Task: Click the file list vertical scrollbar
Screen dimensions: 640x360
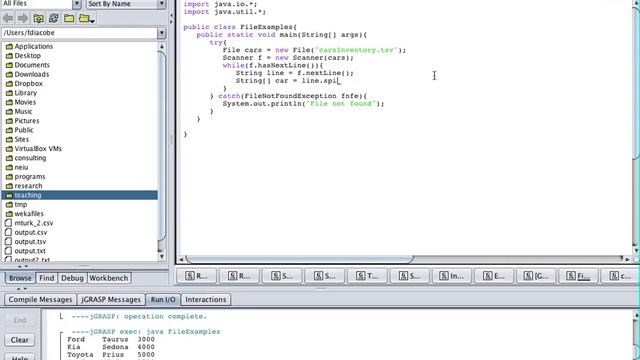Action: coord(162,147)
